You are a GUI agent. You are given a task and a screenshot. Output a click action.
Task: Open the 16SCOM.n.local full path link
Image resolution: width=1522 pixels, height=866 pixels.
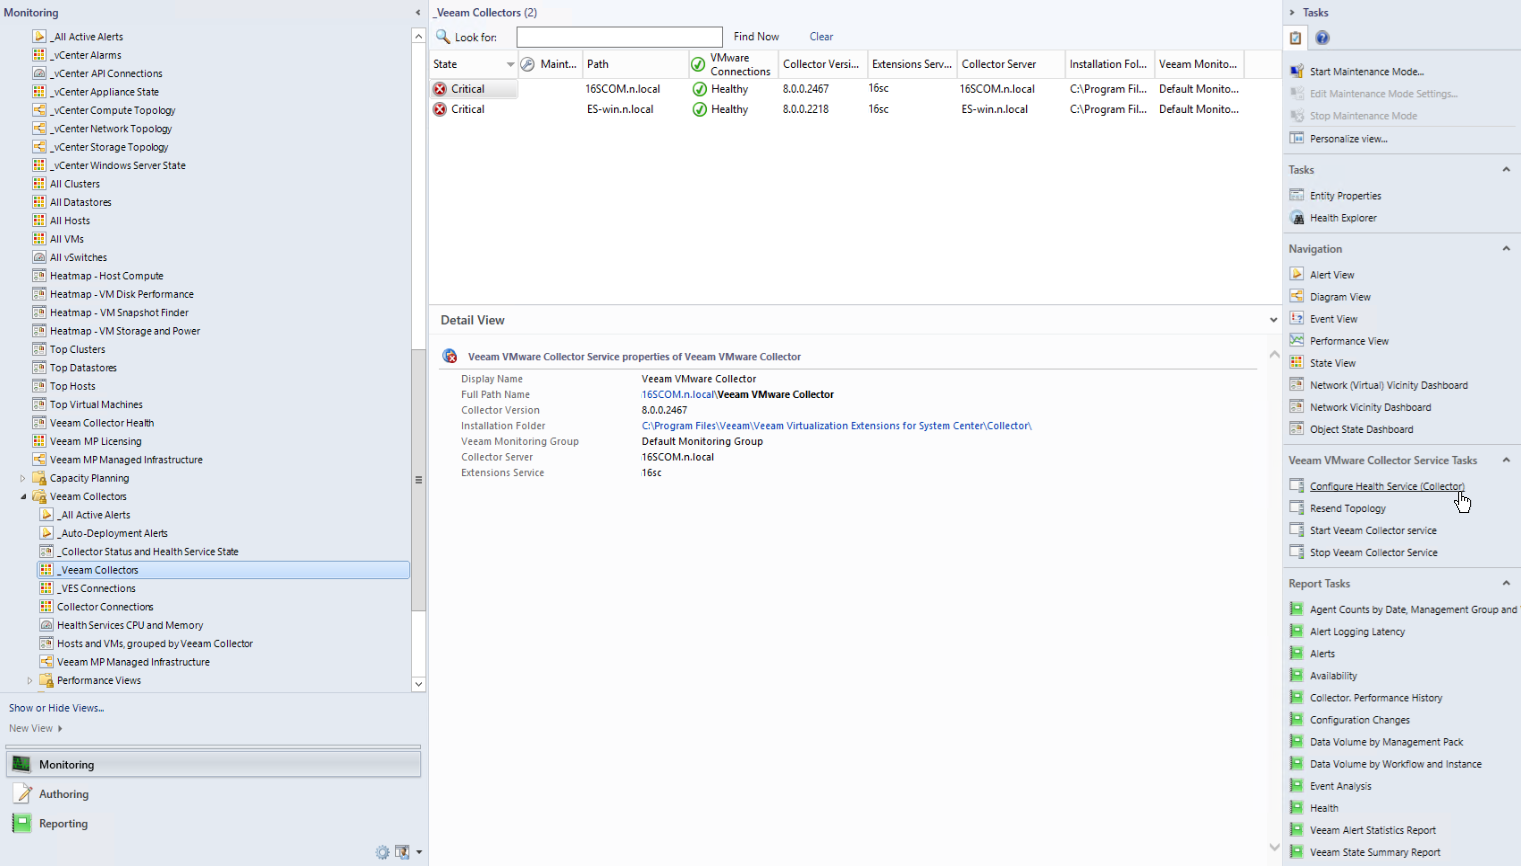pyautogui.click(x=678, y=394)
